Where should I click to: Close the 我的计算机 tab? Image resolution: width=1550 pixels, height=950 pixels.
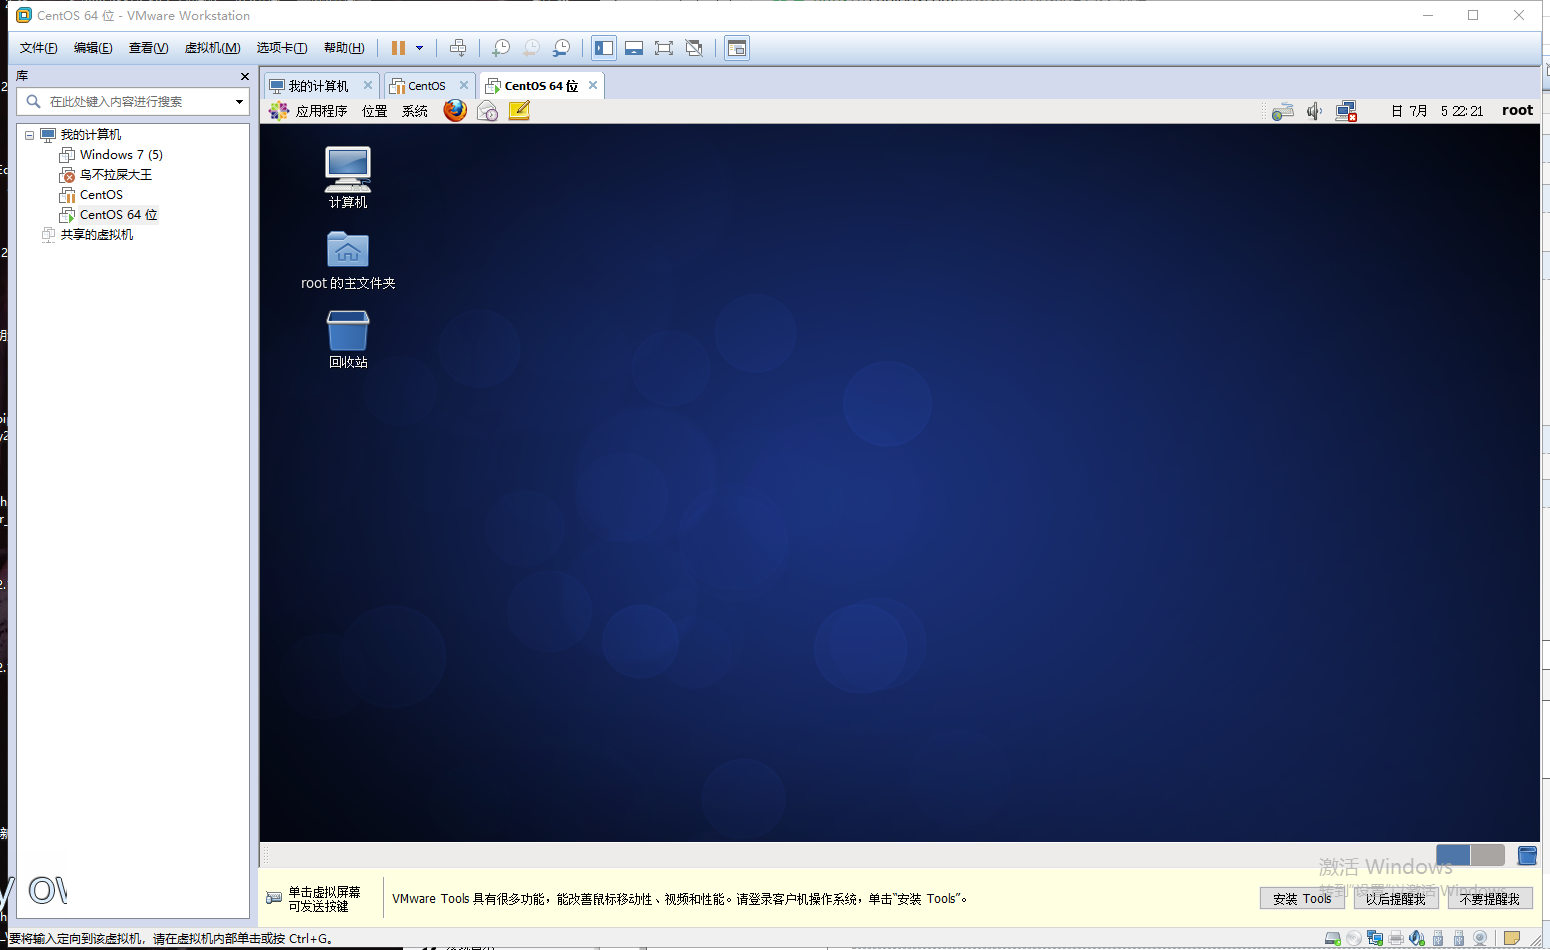pyautogui.click(x=368, y=85)
